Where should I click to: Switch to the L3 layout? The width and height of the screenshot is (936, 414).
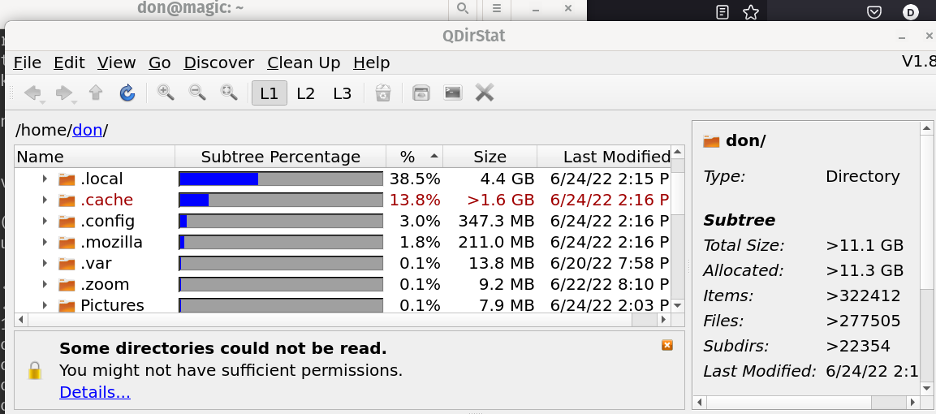tap(342, 93)
